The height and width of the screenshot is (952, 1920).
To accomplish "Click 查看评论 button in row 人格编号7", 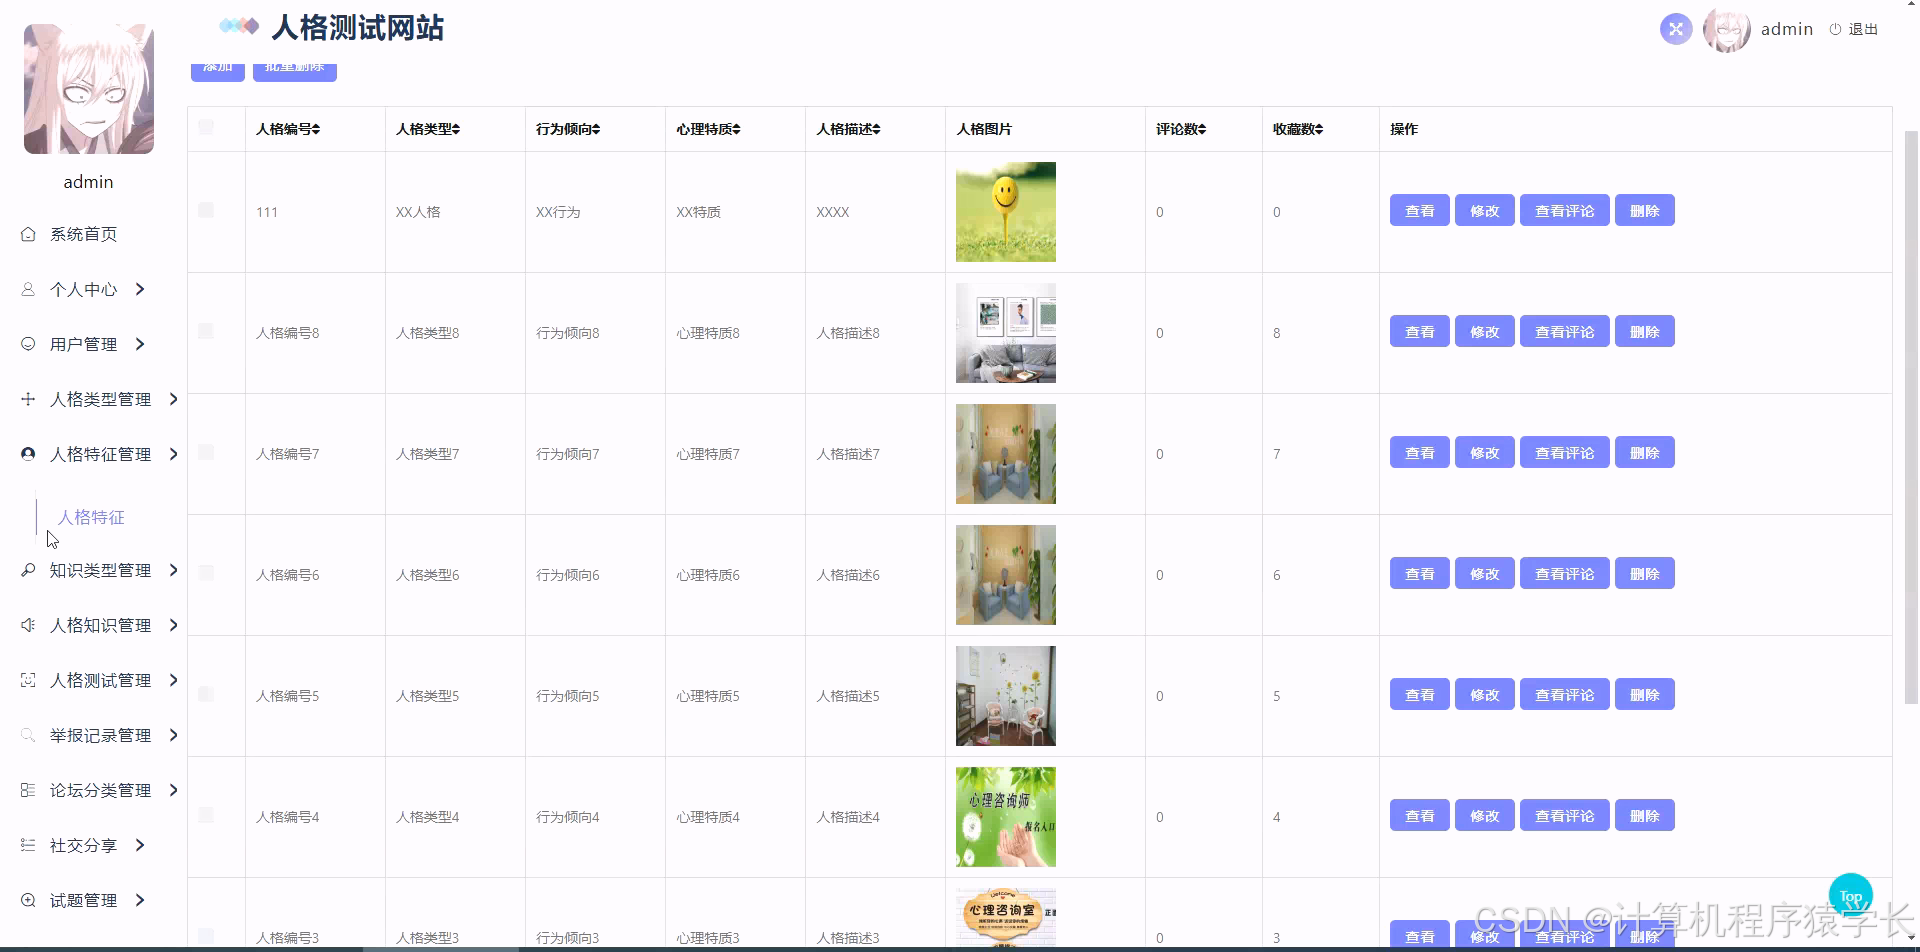I will [x=1565, y=453].
